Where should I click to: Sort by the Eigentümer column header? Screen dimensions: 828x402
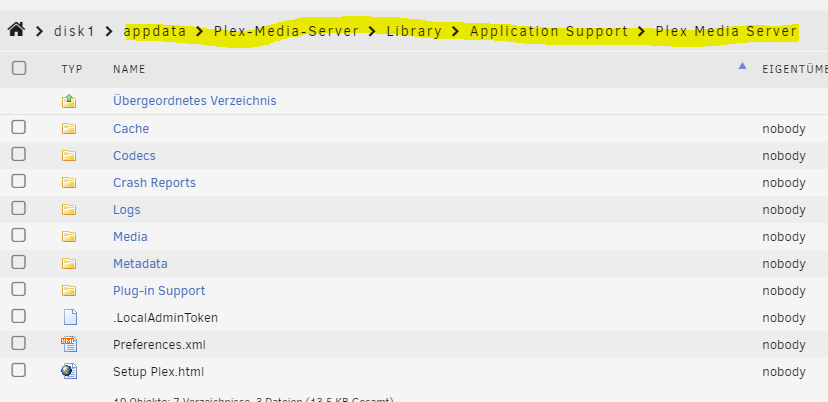(795, 69)
